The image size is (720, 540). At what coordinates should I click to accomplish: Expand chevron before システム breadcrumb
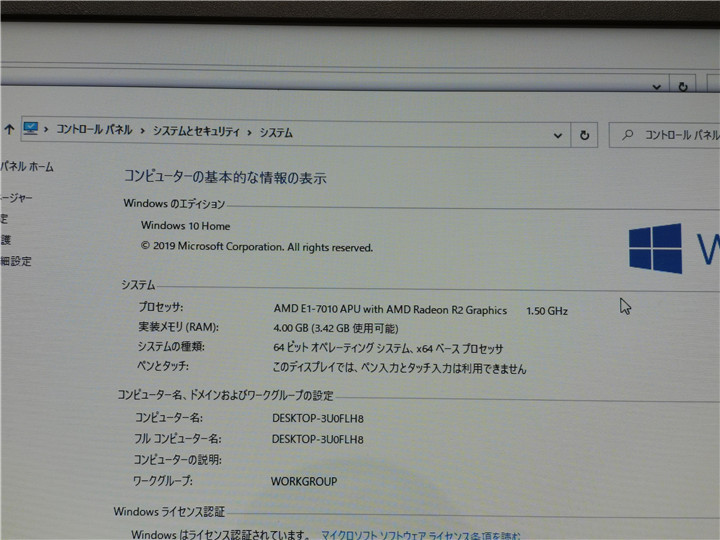coord(249,132)
